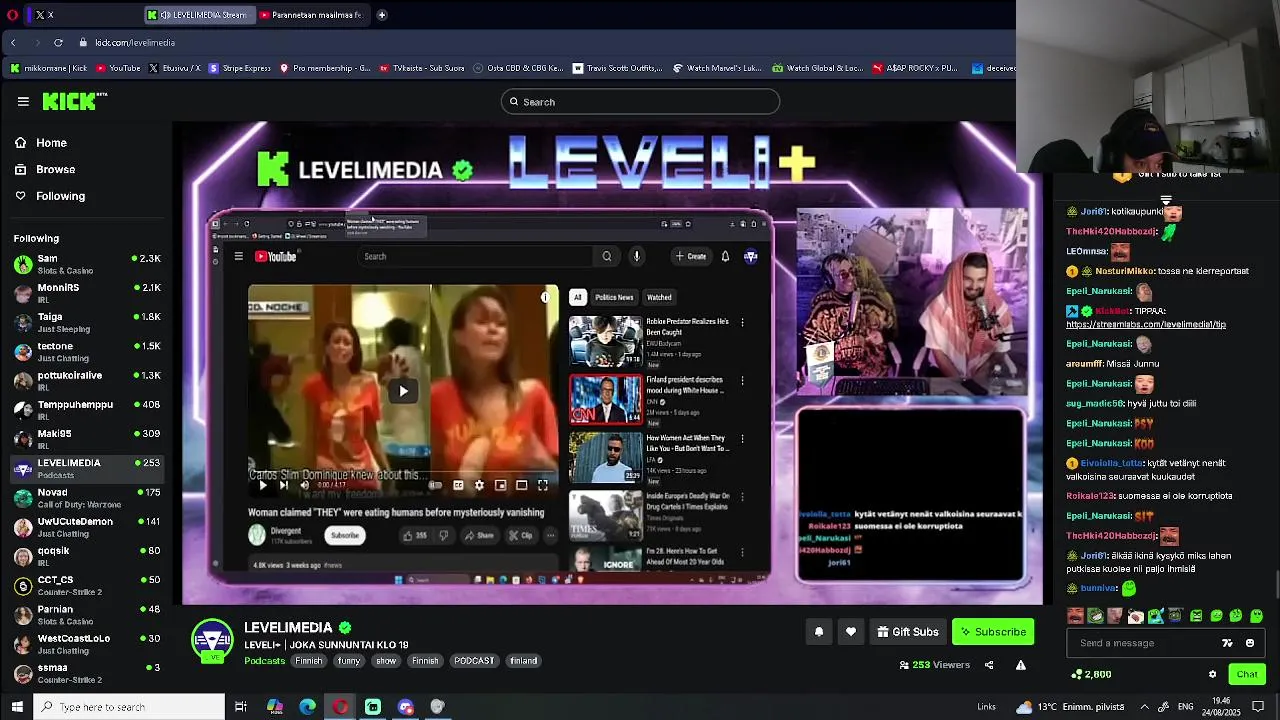The image size is (1280, 720).
Task: Click the LEVELIMEDIA channel avatar below stream
Action: (x=212, y=641)
